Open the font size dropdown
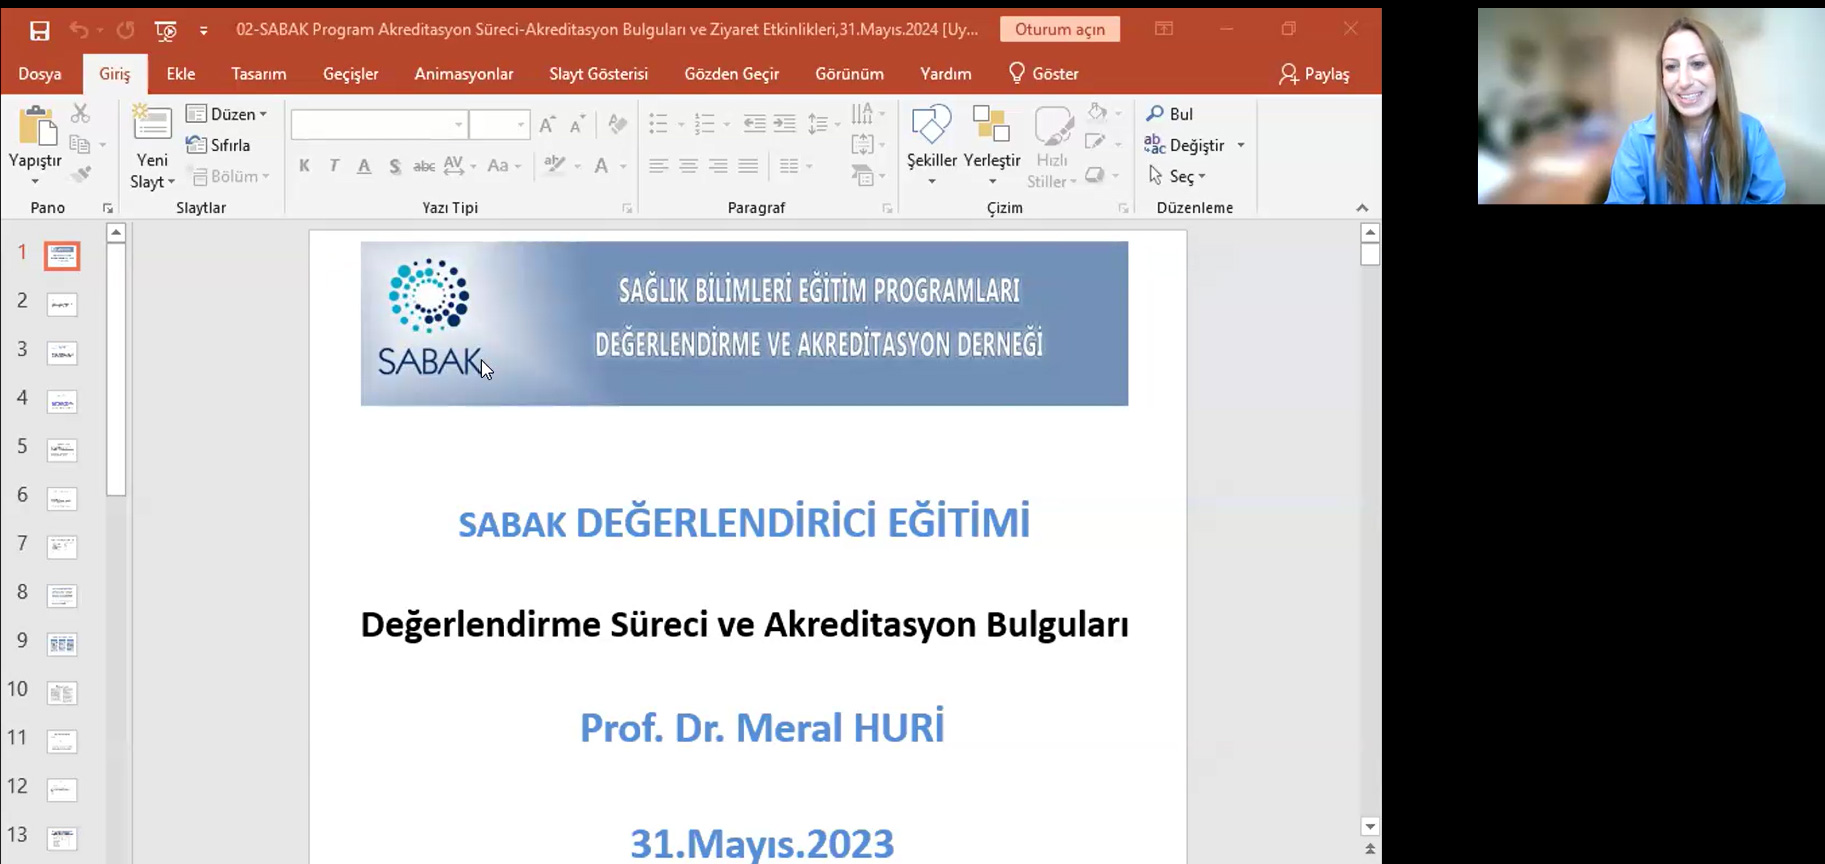The image size is (1825, 864). coord(521,125)
